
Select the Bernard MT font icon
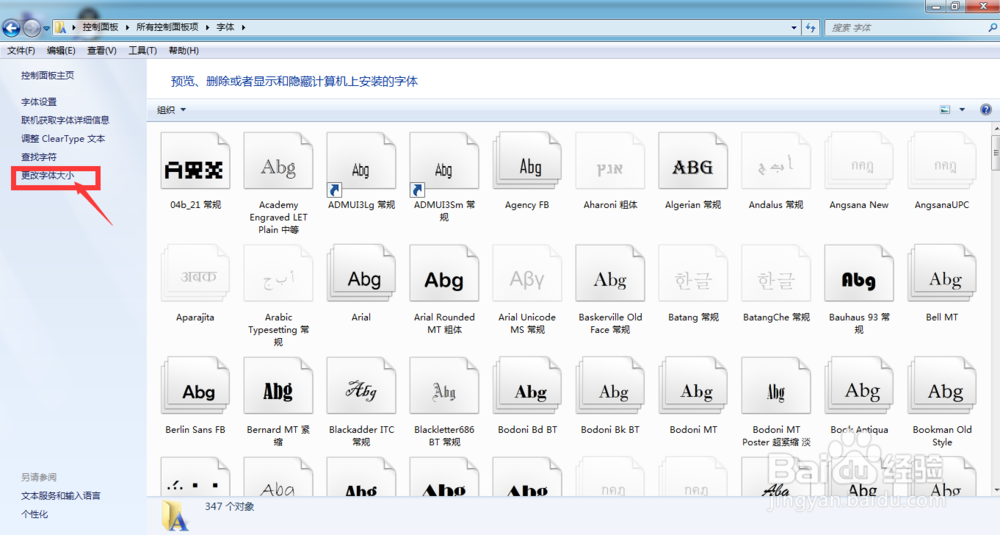(x=278, y=386)
